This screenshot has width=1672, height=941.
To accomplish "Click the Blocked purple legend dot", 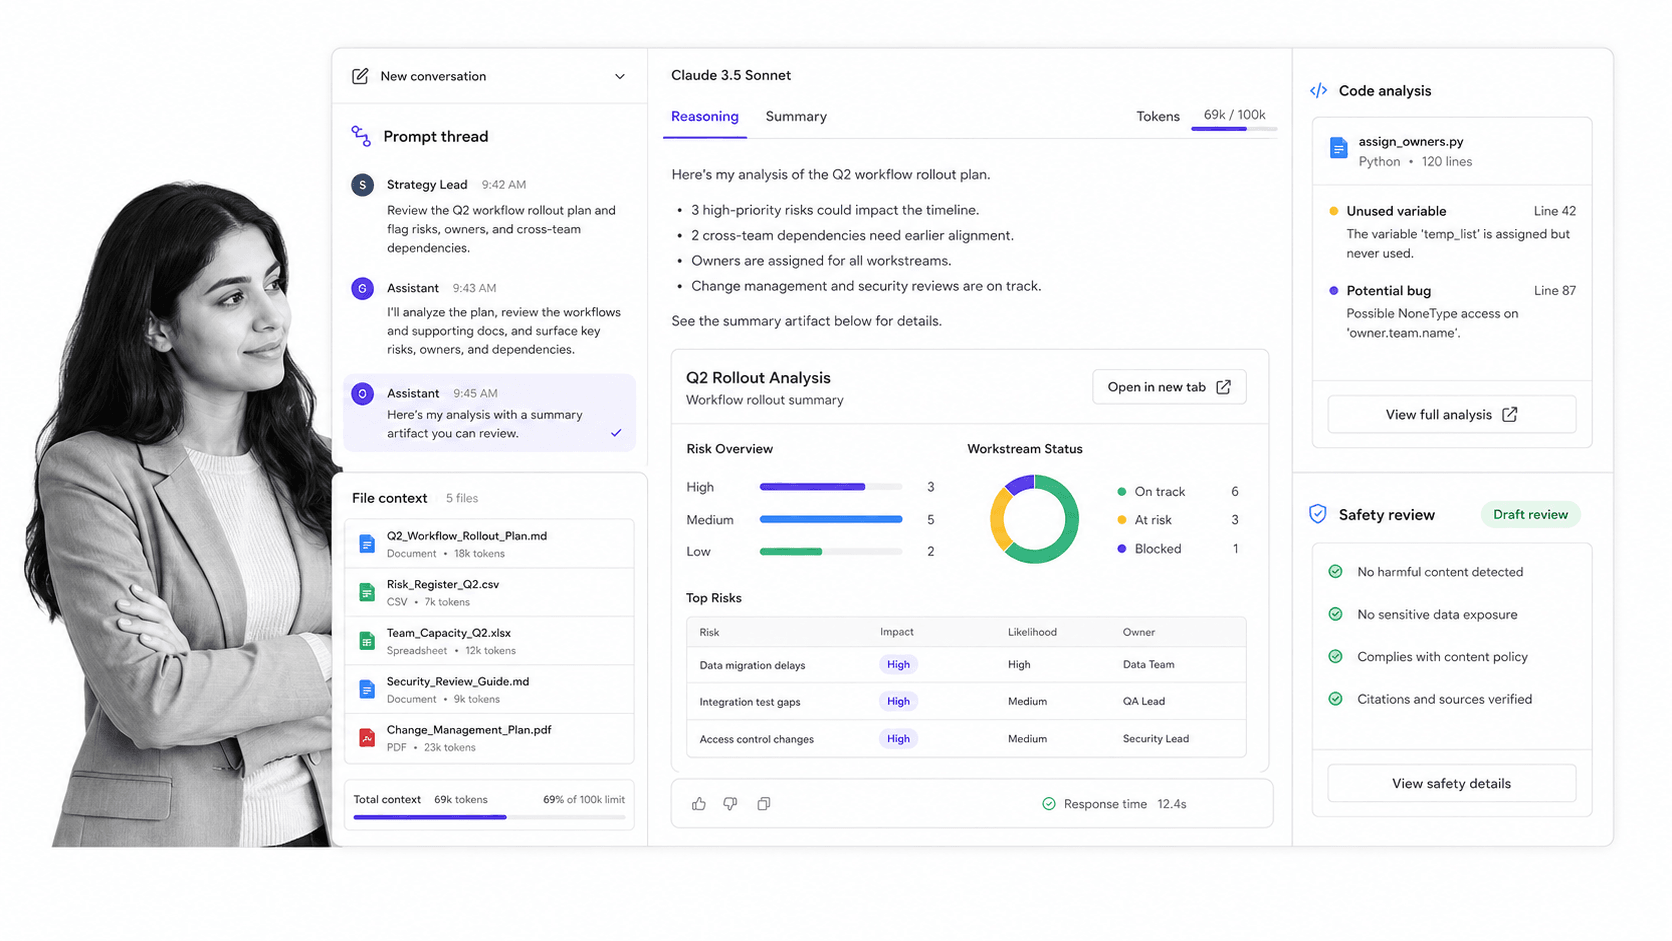I will 1122,549.
